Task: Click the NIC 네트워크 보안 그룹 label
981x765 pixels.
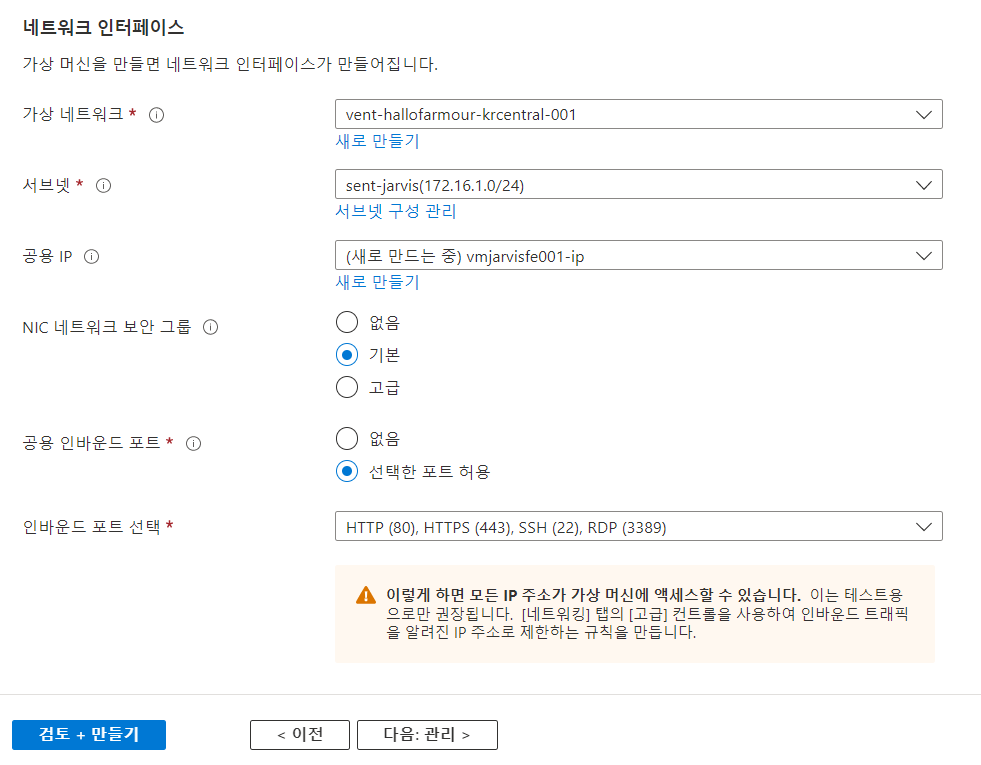Action: pyautogui.click(x=106, y=327)
